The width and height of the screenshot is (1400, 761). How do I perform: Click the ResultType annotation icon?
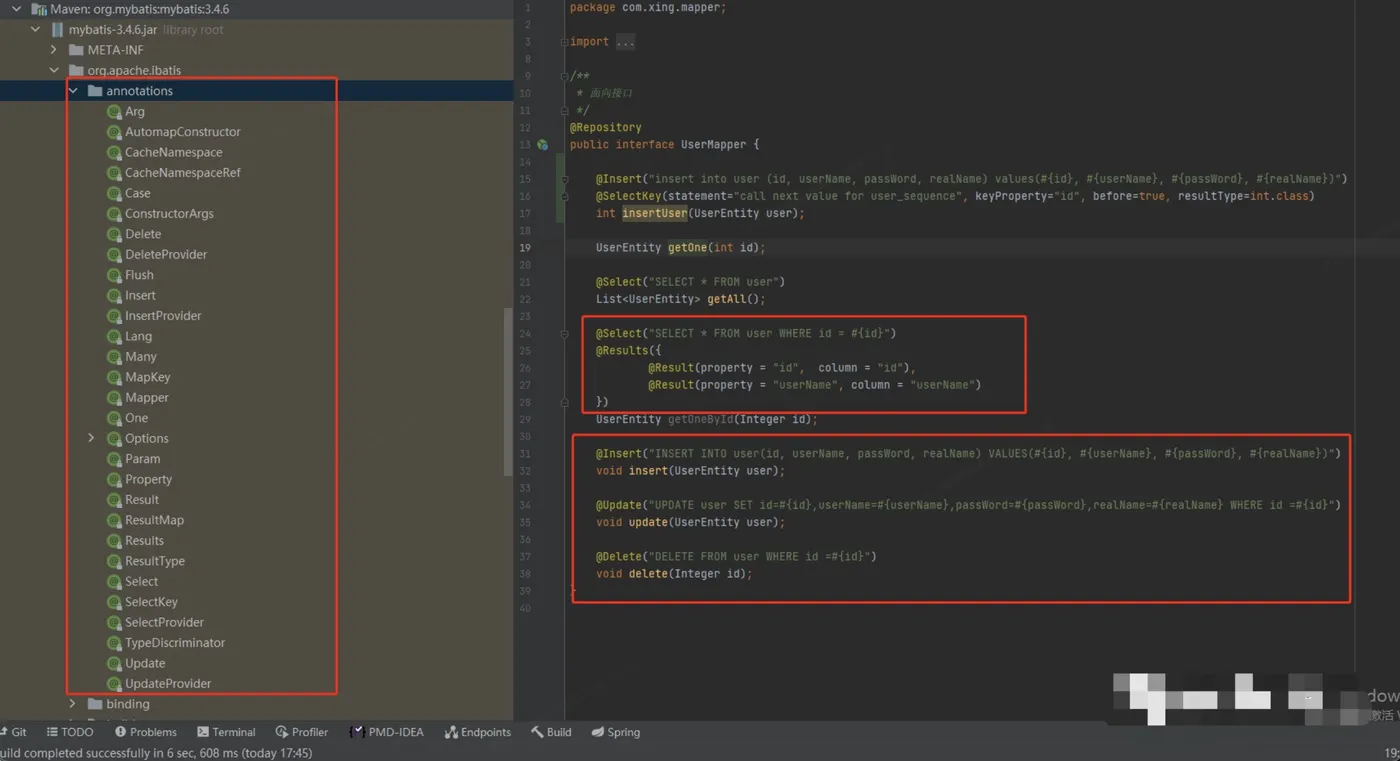(x=114, y=561)
